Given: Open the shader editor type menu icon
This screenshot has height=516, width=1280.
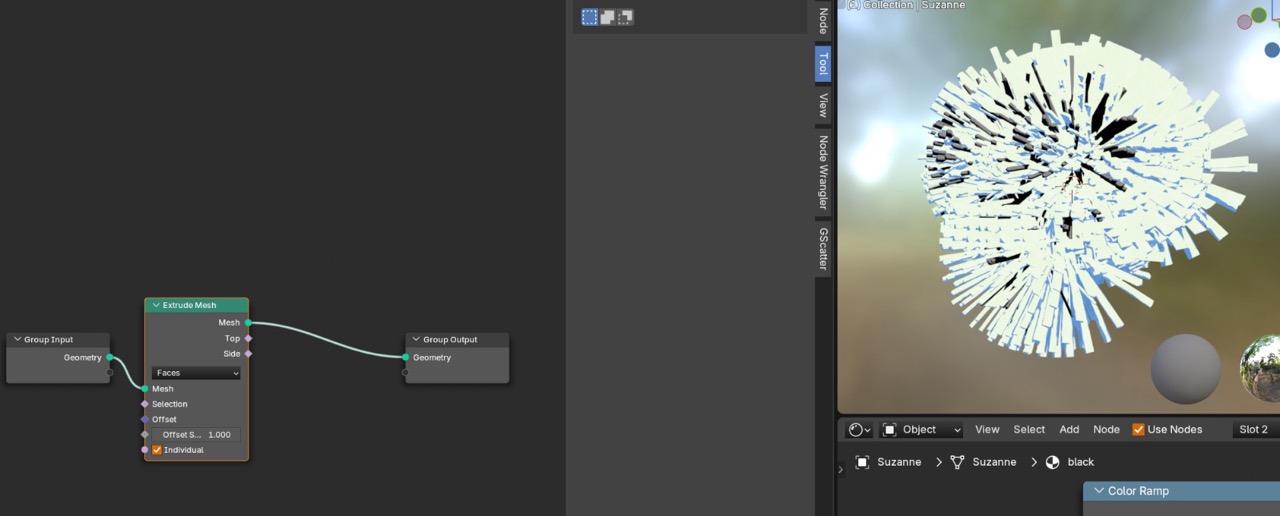Looking at the screenshot, I should [x=859, y=430].
